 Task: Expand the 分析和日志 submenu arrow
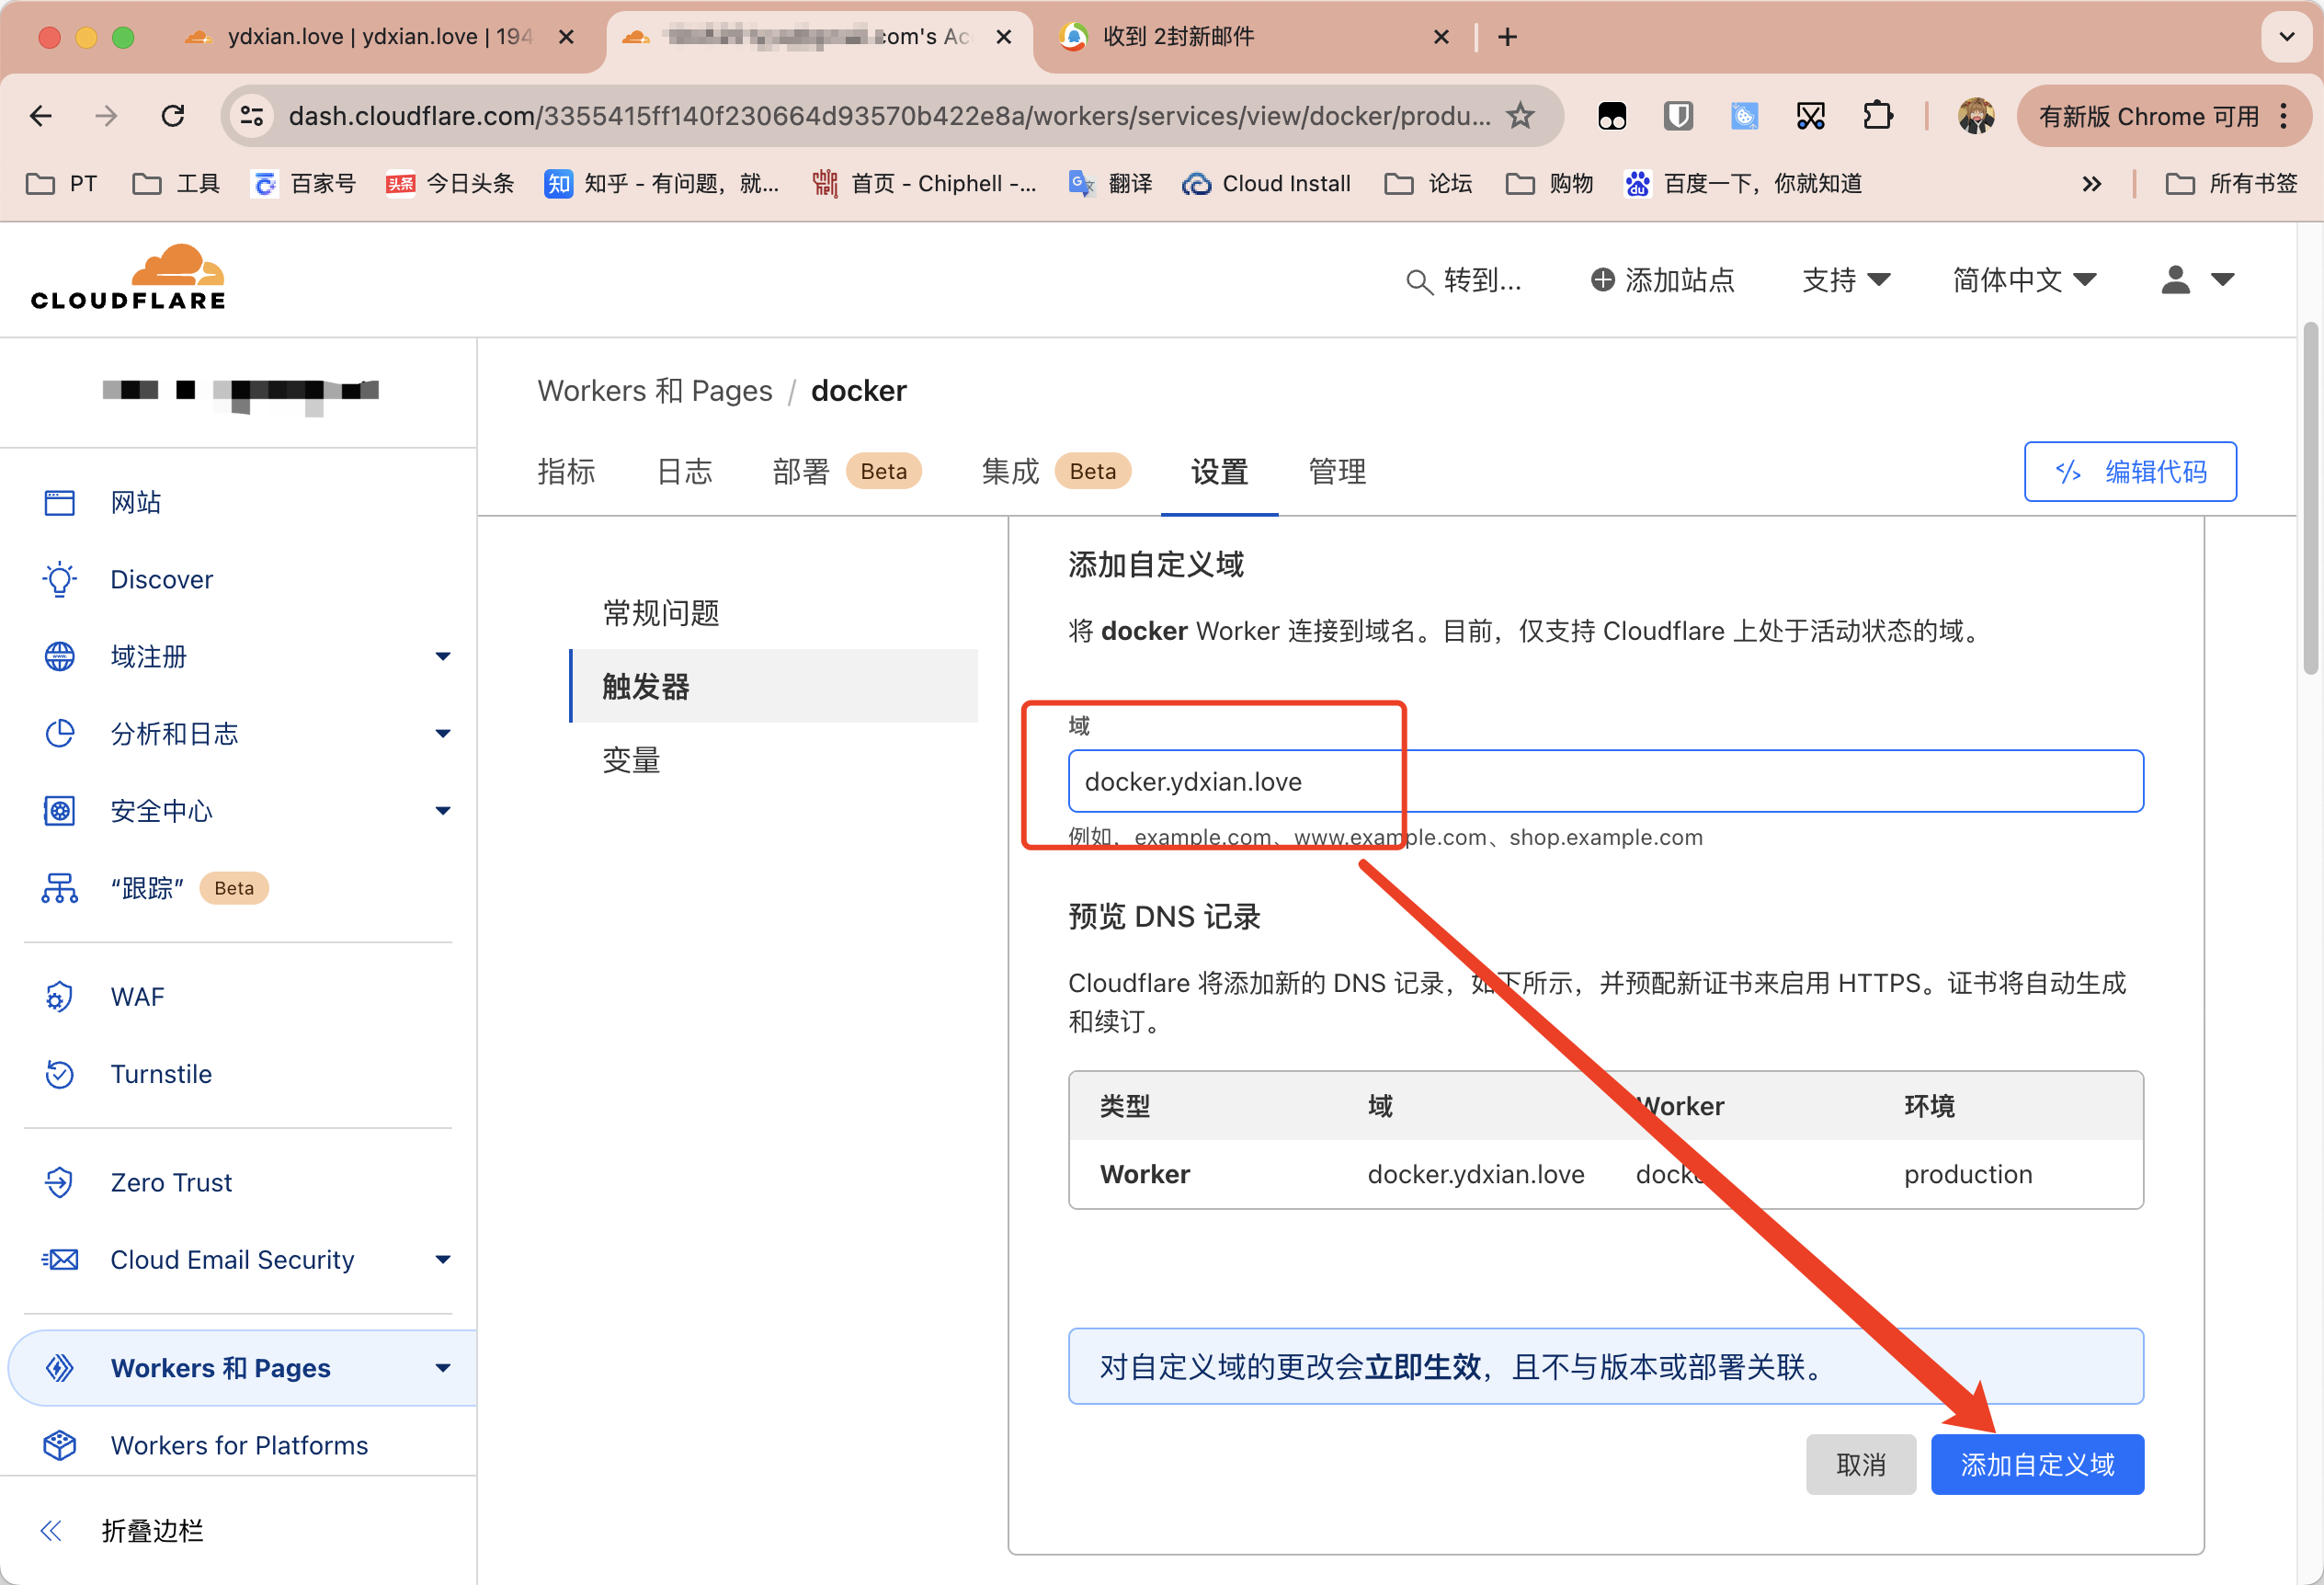(x=443, y=733)
